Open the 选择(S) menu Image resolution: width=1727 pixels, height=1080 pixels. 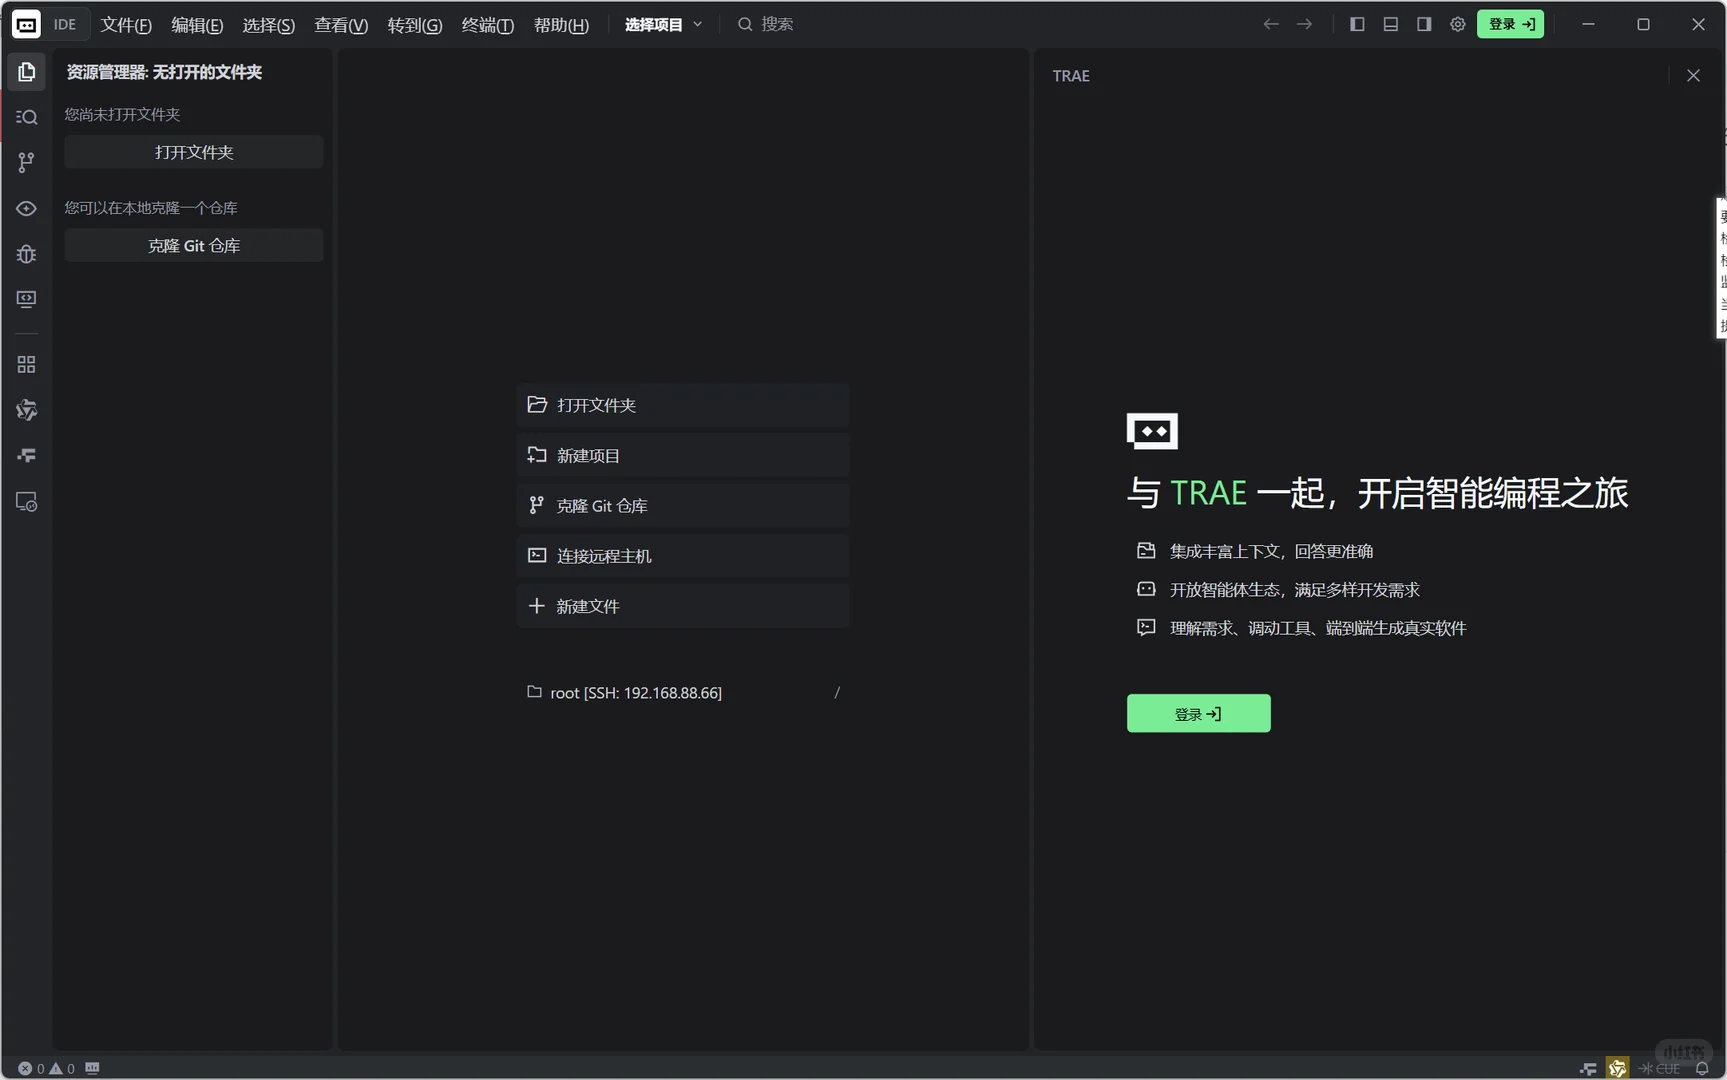[x=268, y=25]
